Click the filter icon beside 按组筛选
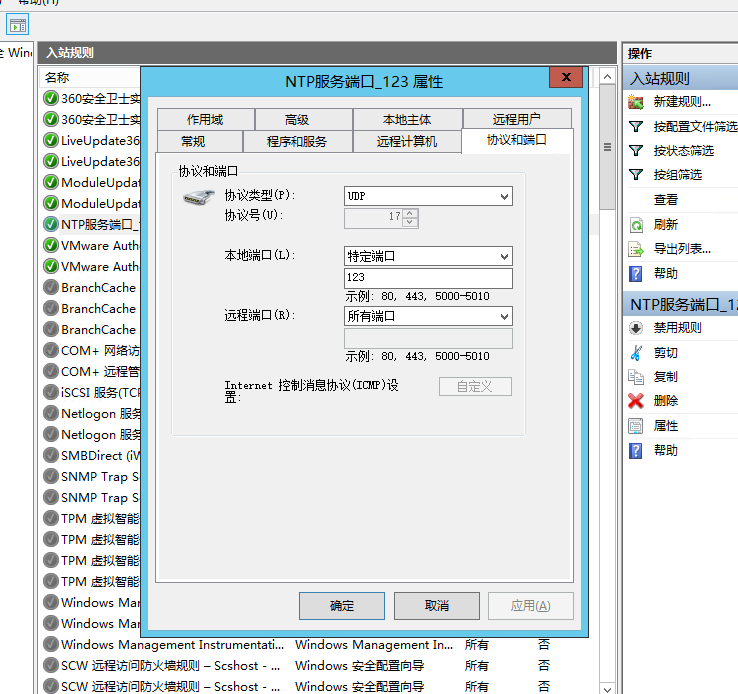The width and height of the screenshot is (738, 694). pyautogui.click(x=636, y=175)
